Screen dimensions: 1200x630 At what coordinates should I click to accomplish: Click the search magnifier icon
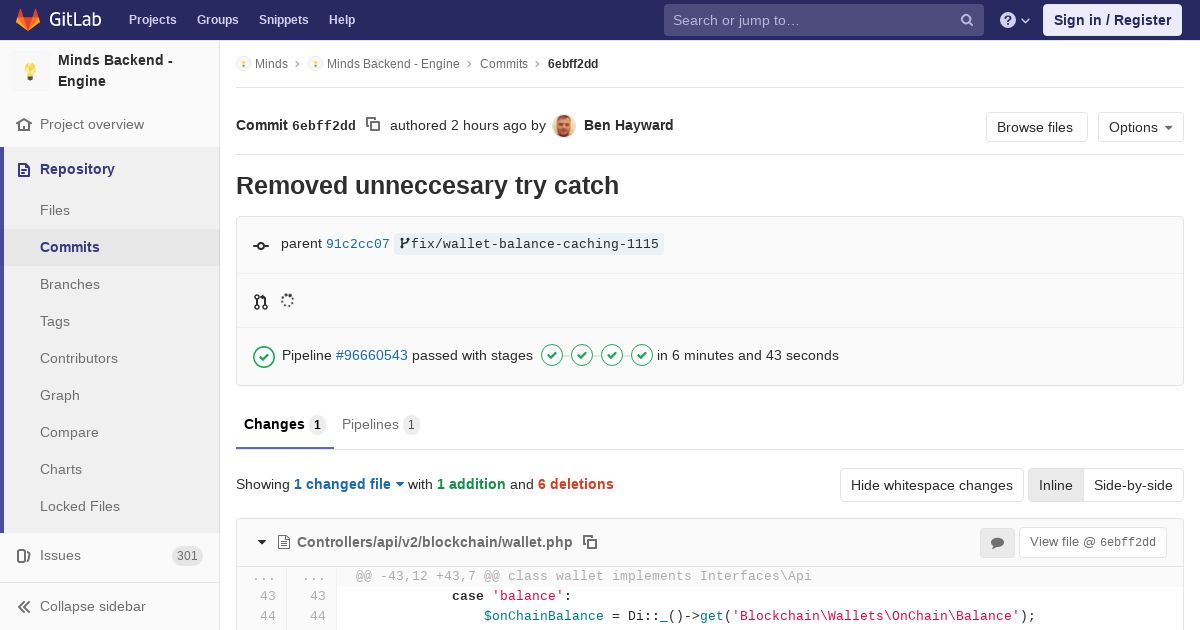967,20
